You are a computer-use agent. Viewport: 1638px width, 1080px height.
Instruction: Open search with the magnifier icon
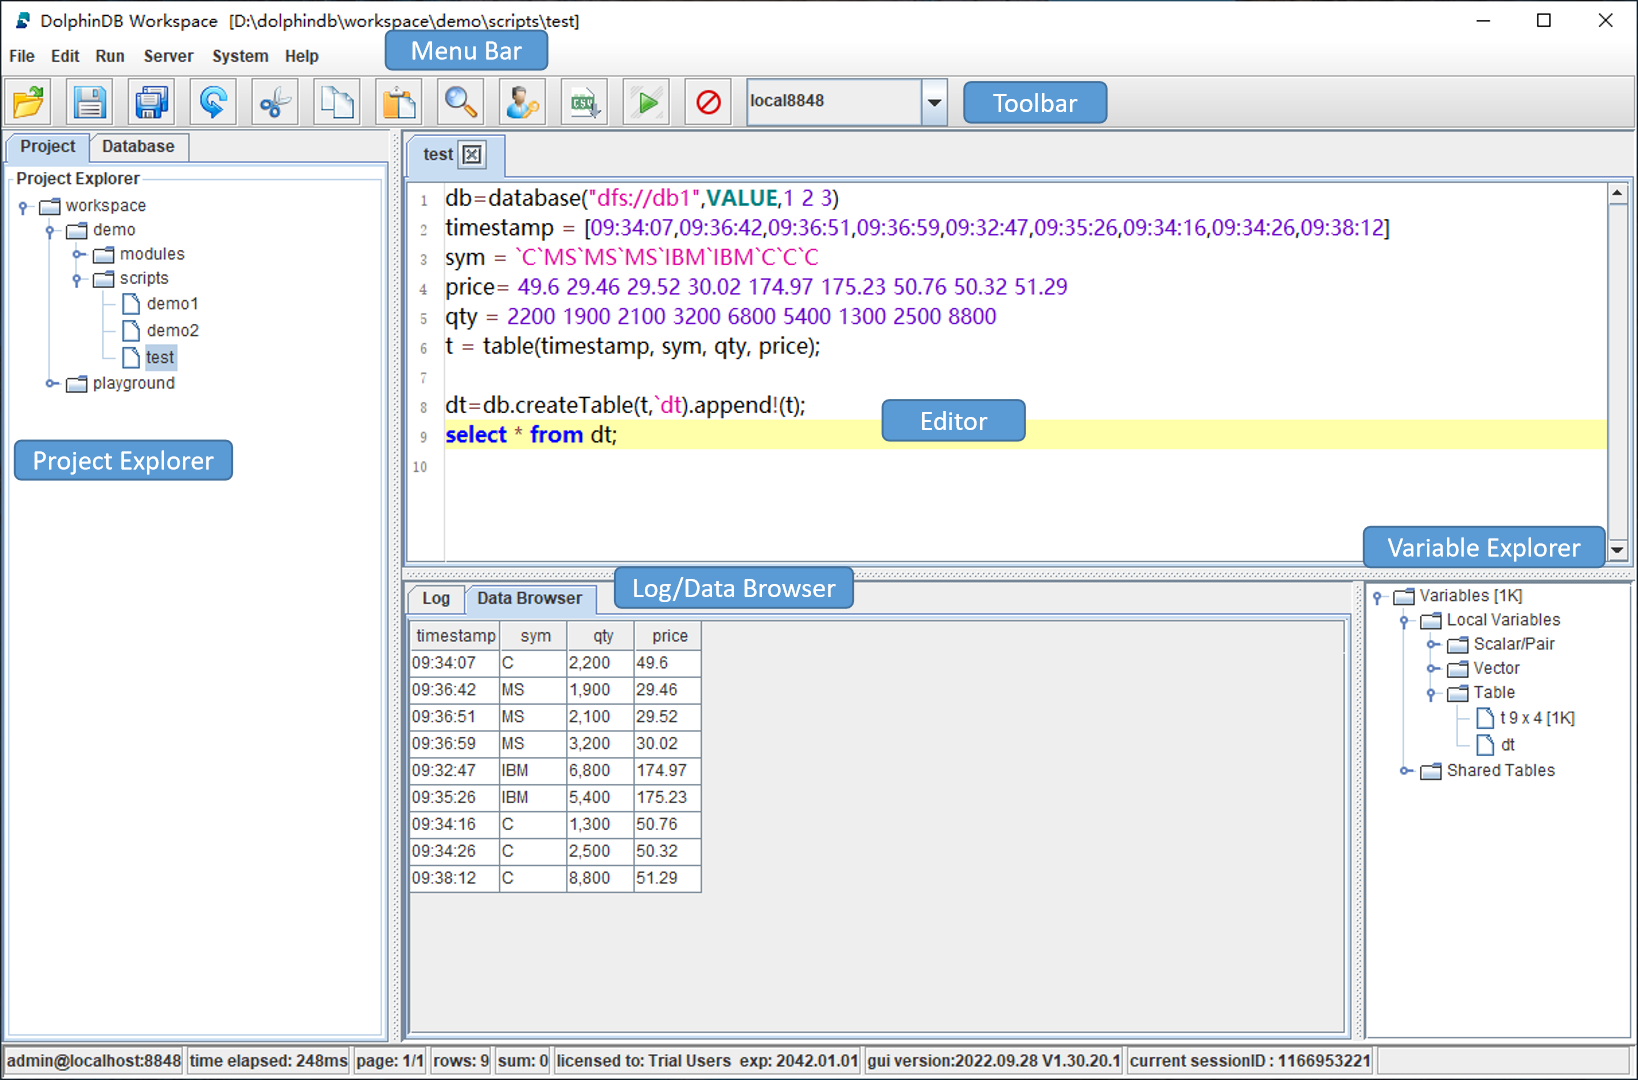click(460, 102)
